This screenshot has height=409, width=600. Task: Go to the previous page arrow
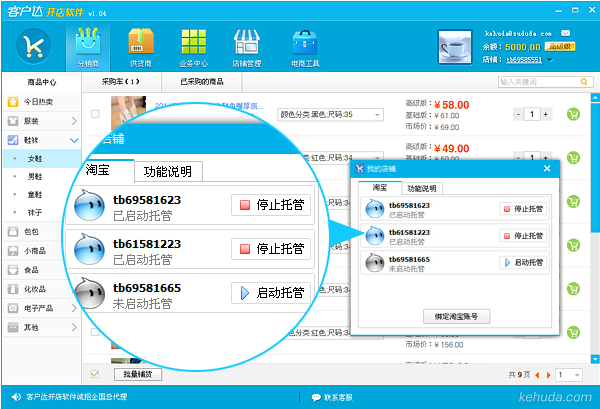click(x=537, y=375)
